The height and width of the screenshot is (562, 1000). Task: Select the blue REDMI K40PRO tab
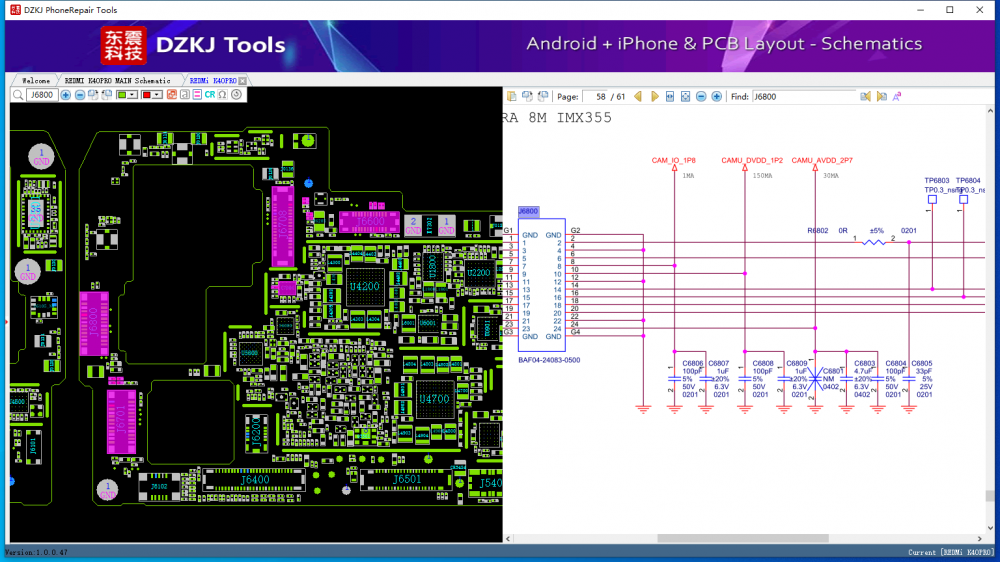click(213, 81)
